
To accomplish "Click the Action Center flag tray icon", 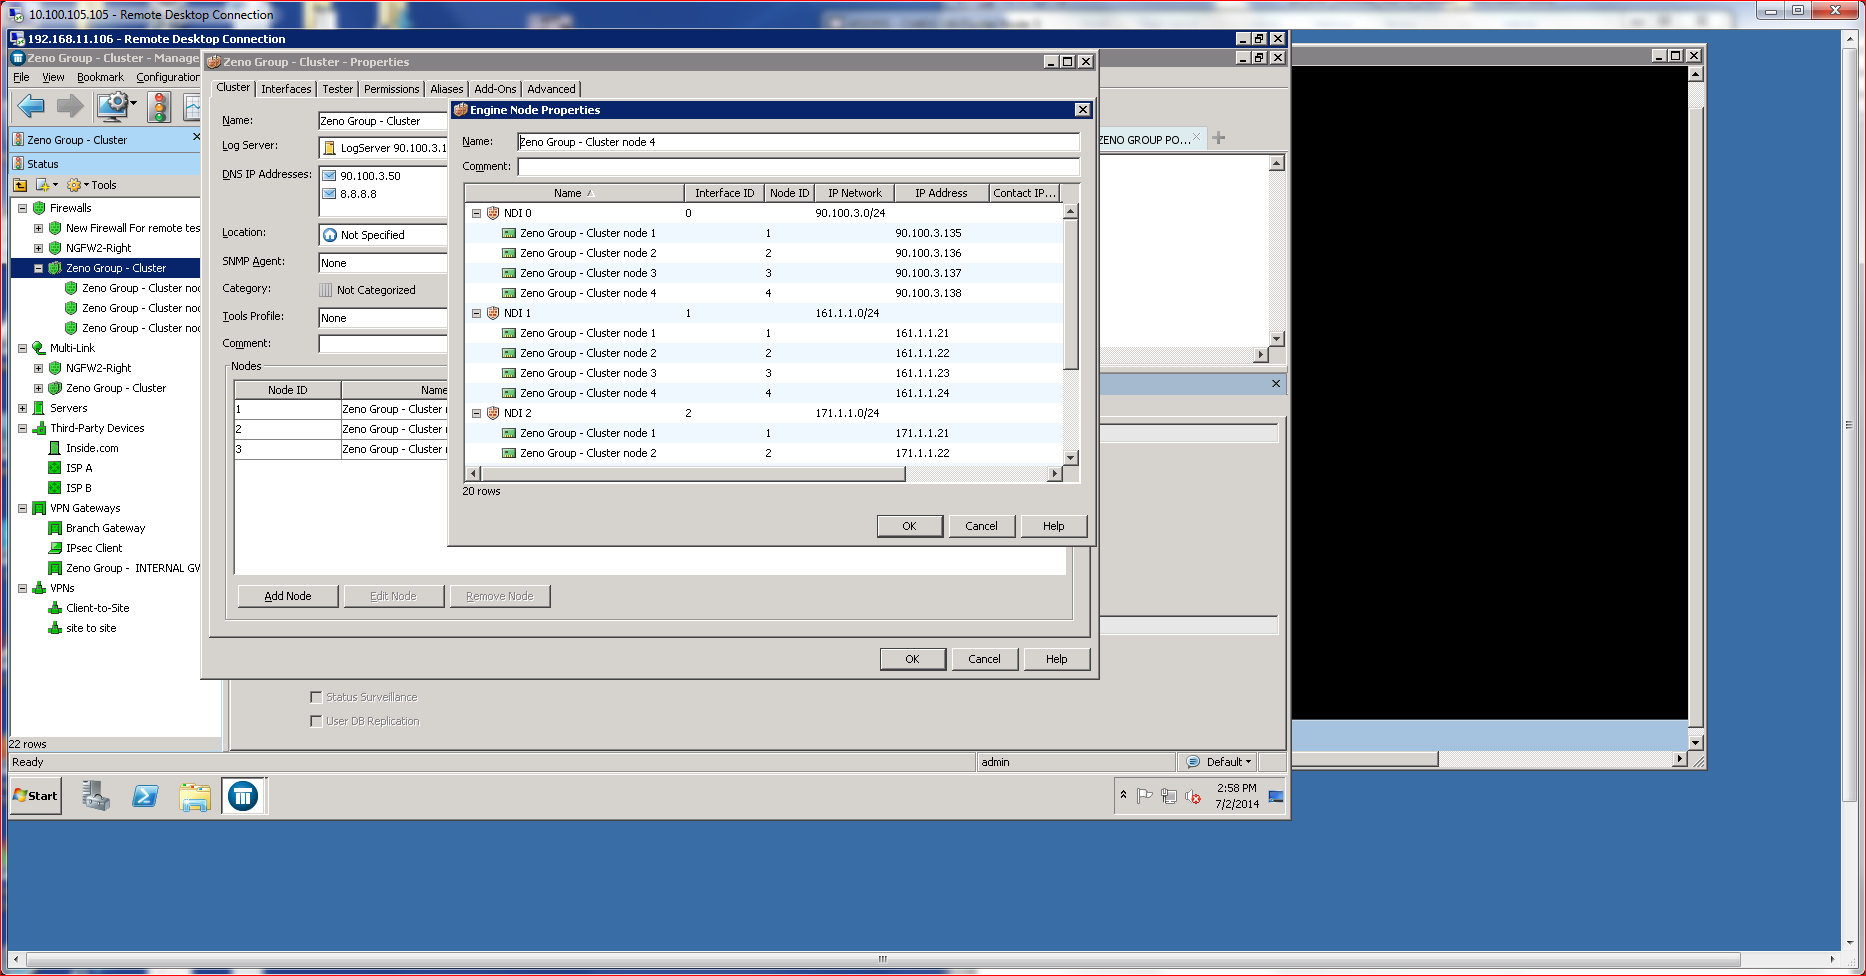I will pos(1145,796).
